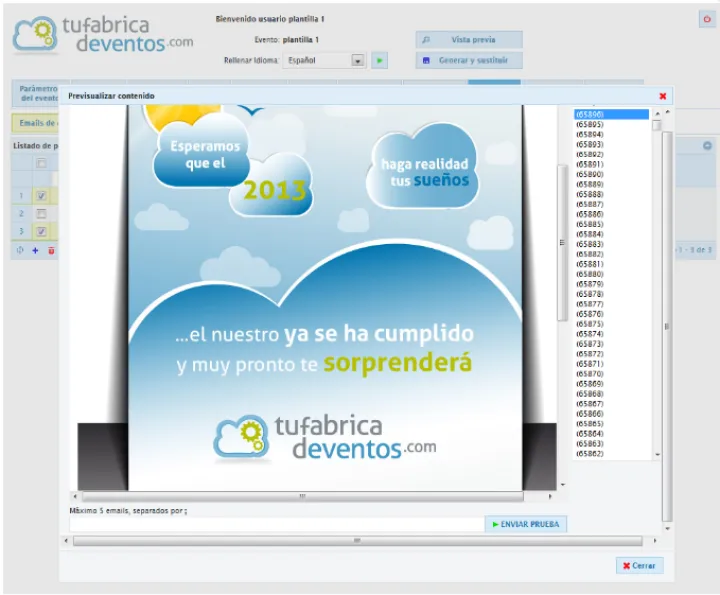Click the search icon on Vista previa
The image size is (720, 595).
point(426,40)
